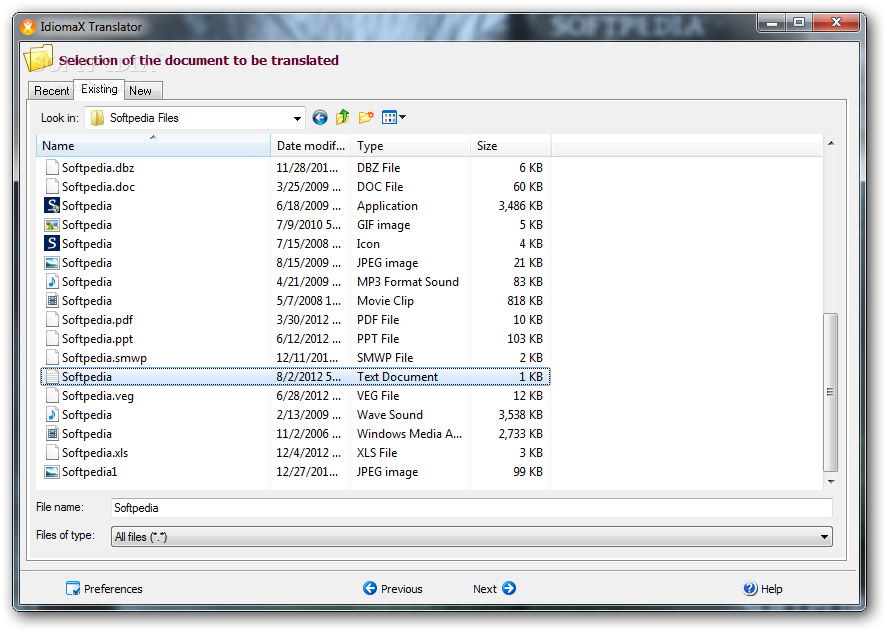Click the MP3 Format Sound file icon
Screen dimensions: 887x632
pos(52,281)
